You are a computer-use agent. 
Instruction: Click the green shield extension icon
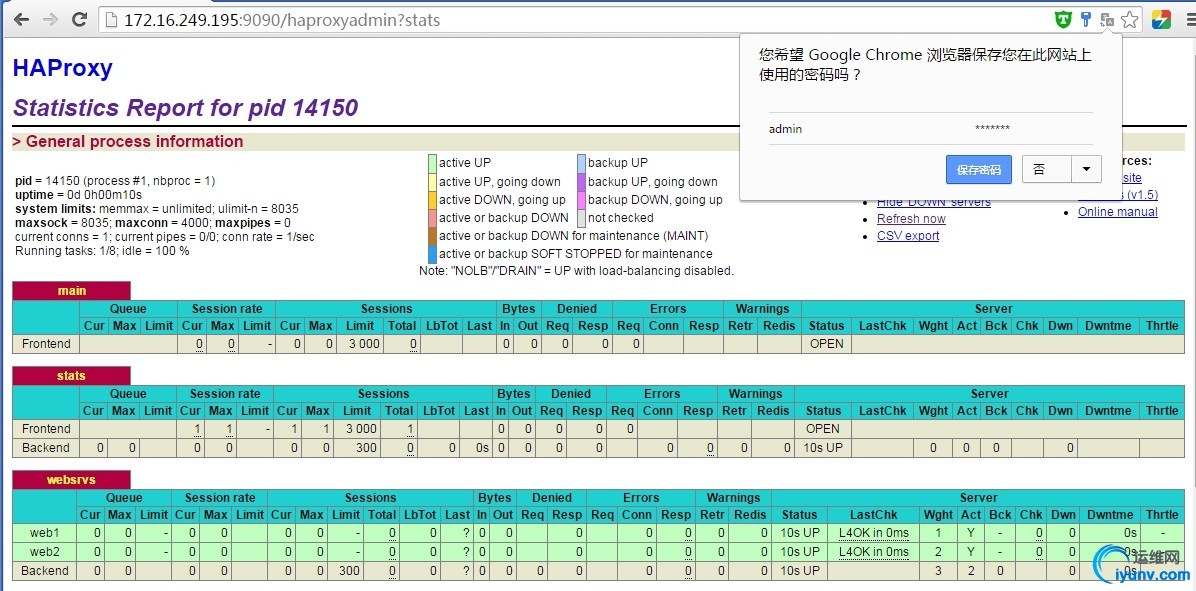[x=1063, y=20]
